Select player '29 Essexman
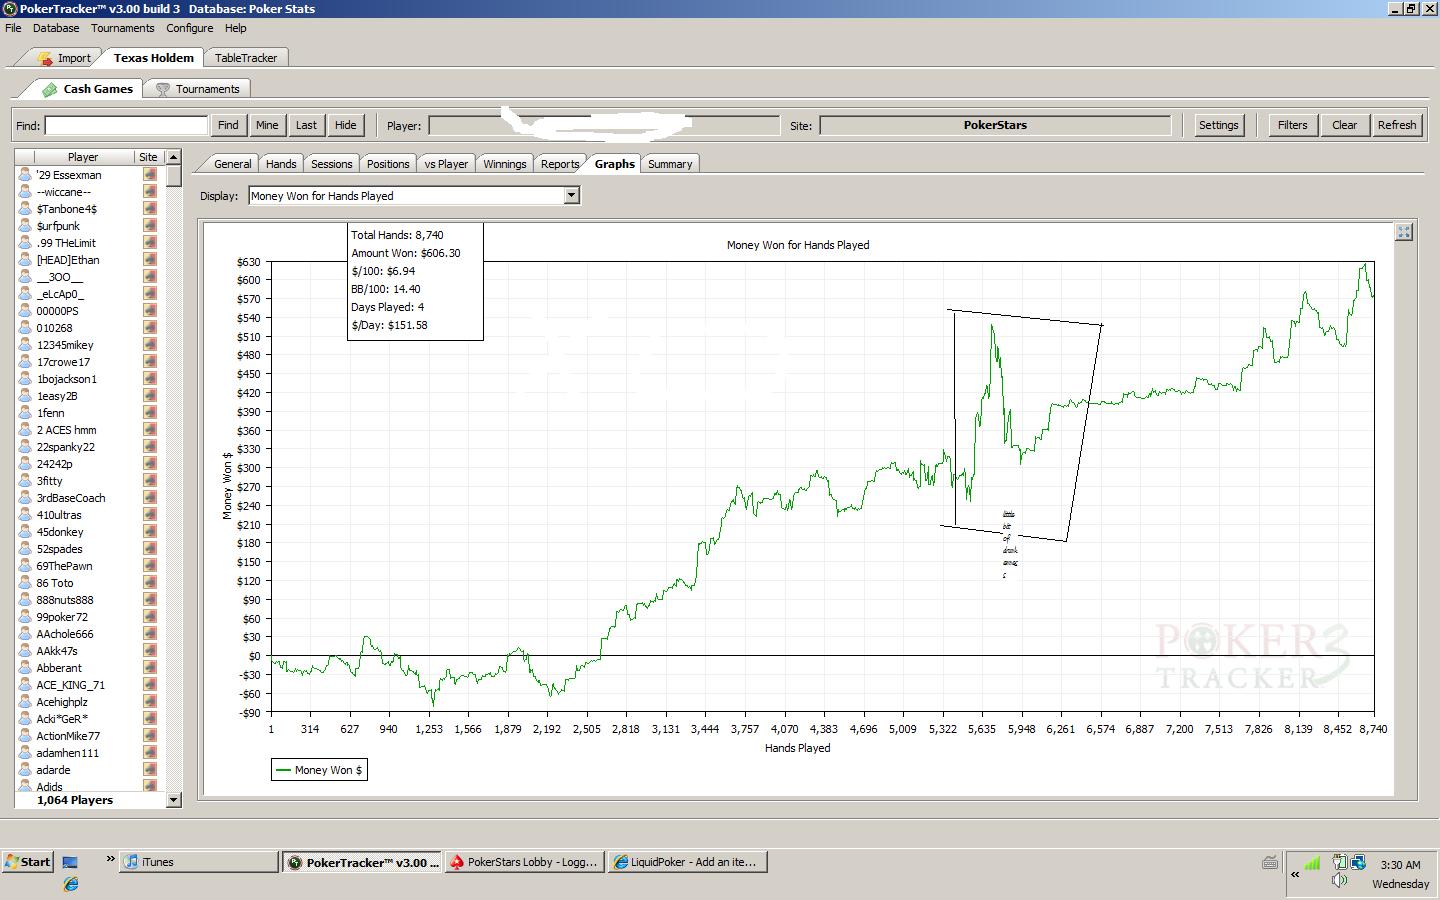The width and height of the screenshot is (1440, 900). click(69, 175)
